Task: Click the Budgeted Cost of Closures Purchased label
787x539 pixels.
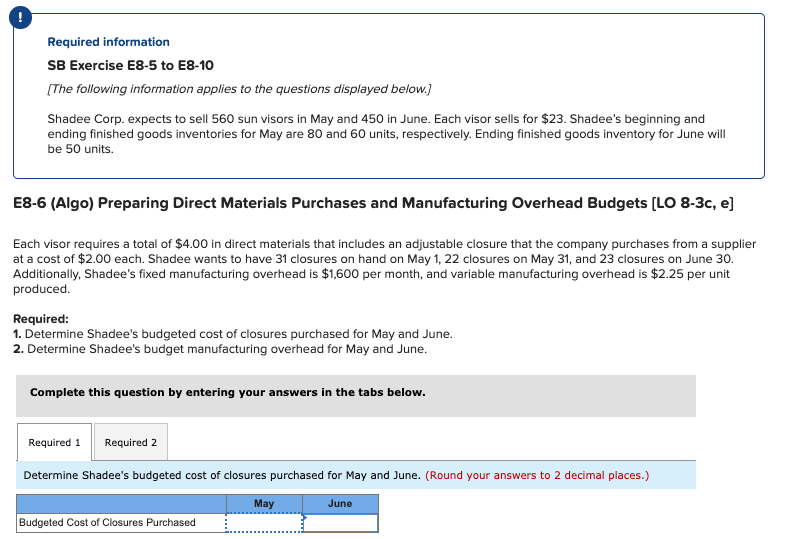Action: pos(107,522)
